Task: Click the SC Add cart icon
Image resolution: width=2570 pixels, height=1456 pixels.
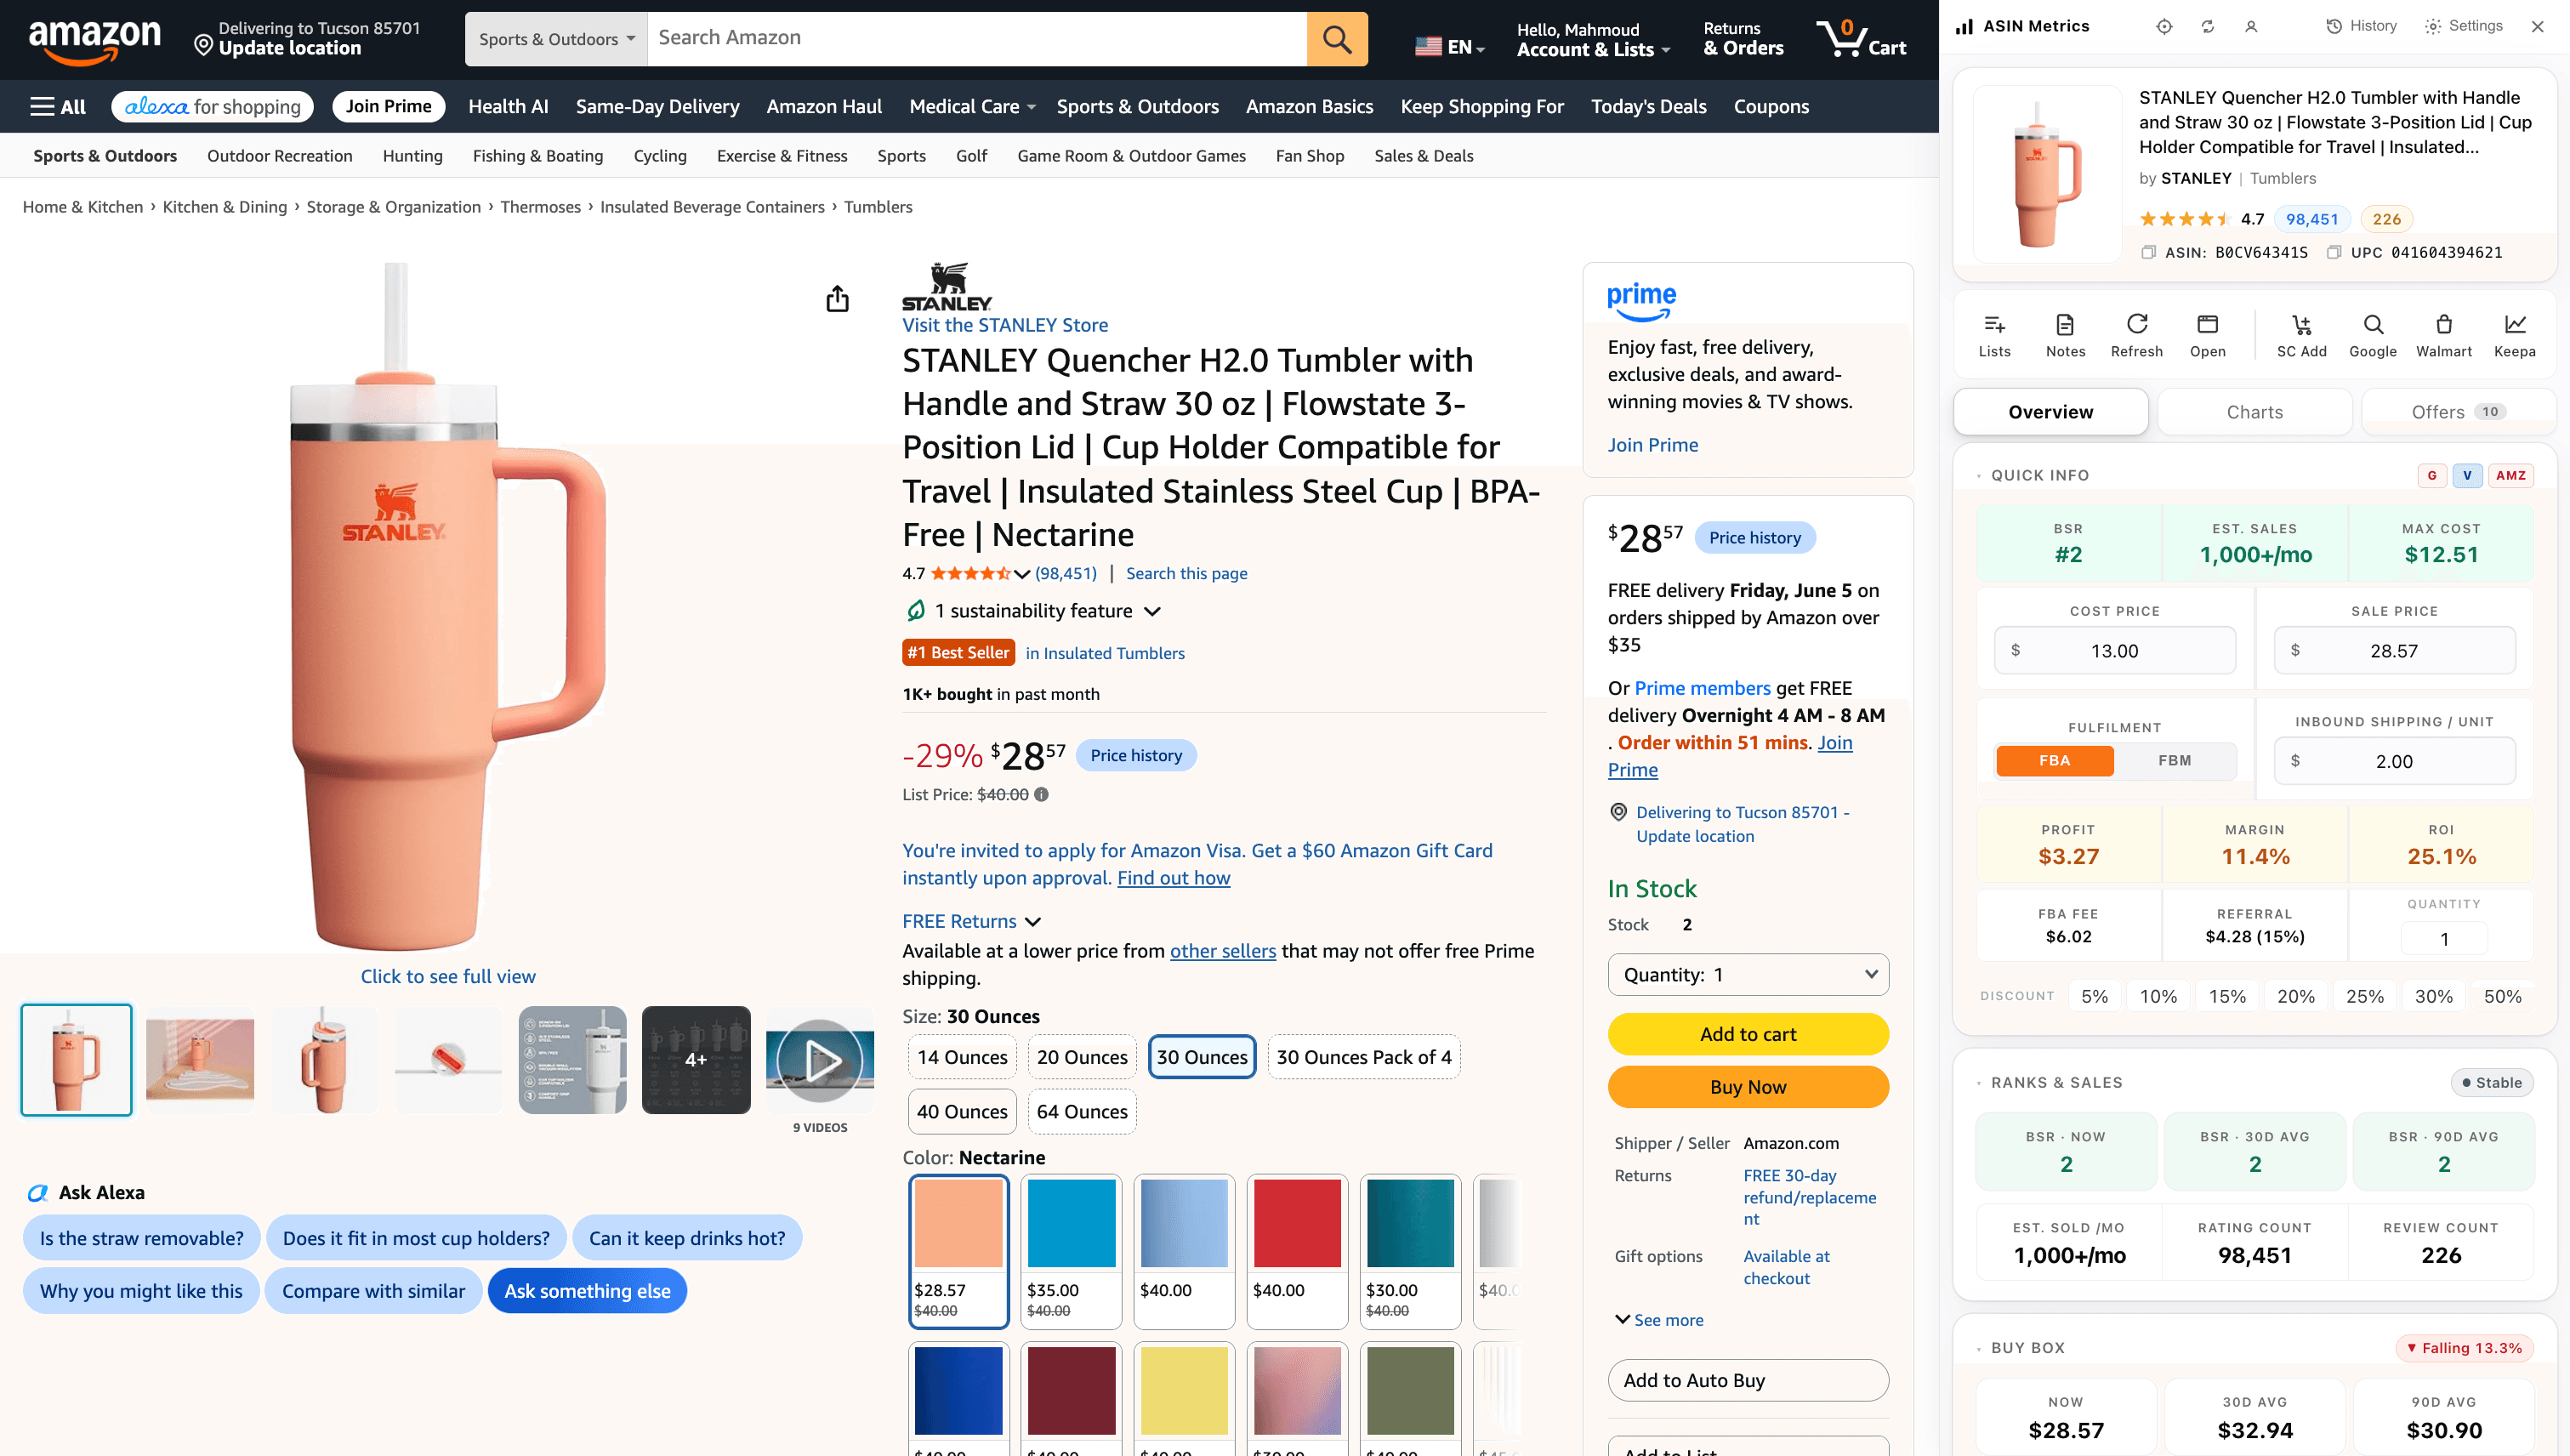Action: coord(2301,336)
